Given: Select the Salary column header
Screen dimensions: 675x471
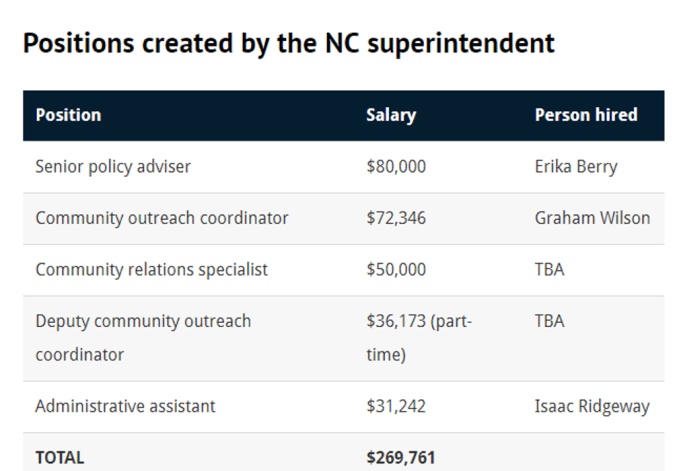Looking at the screenshot, I should pyautogui.click(x=391, y=115).
